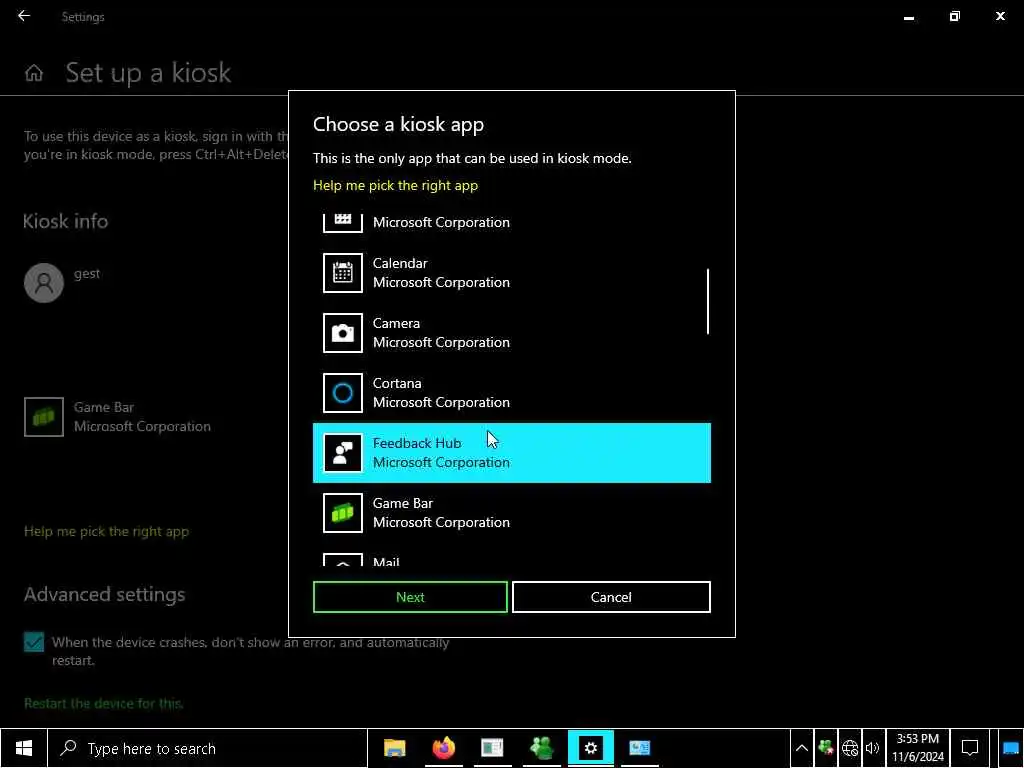Click the Next button
The width and height of the screenshot is (1024, 768).
pyautogui.click(x=410, y=597)
